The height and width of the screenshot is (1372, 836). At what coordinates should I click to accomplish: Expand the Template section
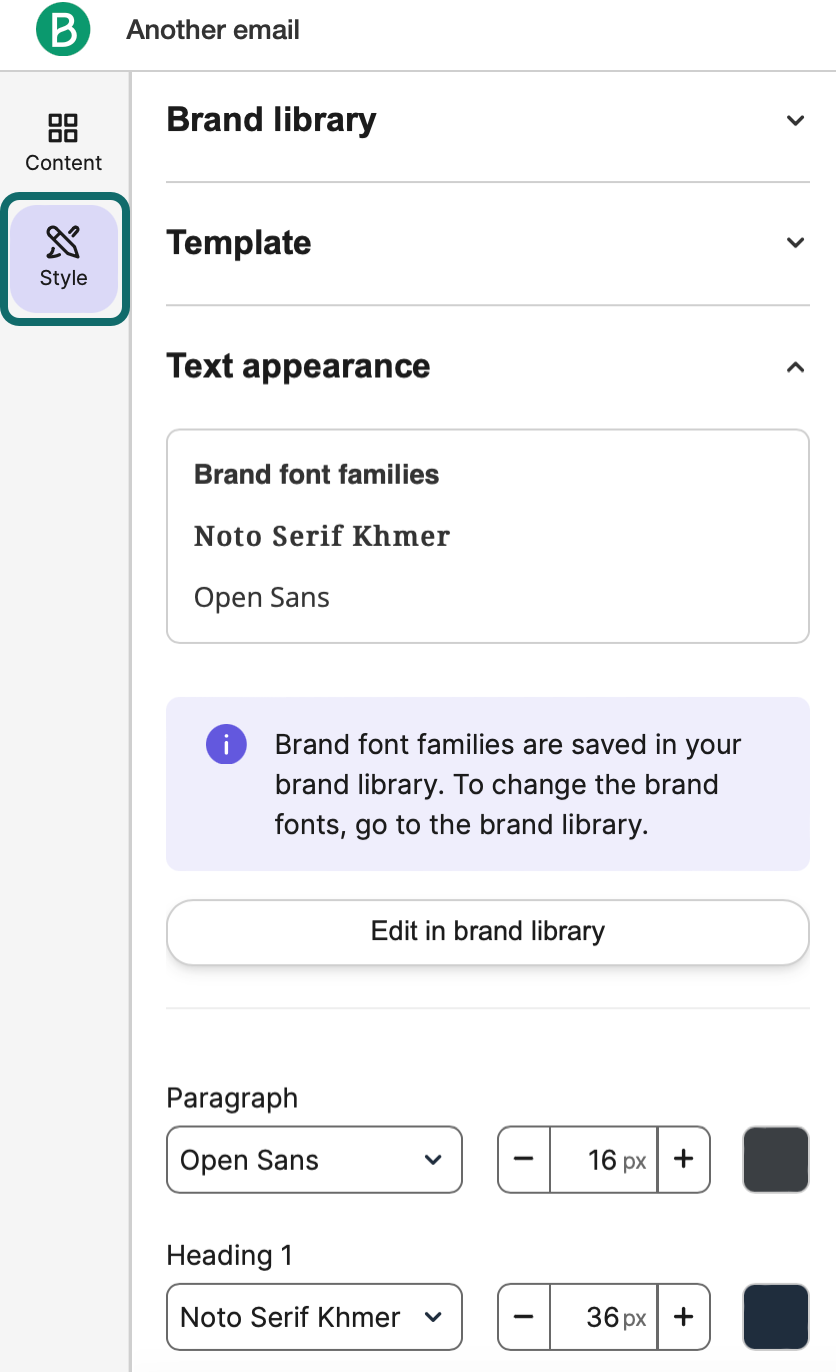[795, 242]
